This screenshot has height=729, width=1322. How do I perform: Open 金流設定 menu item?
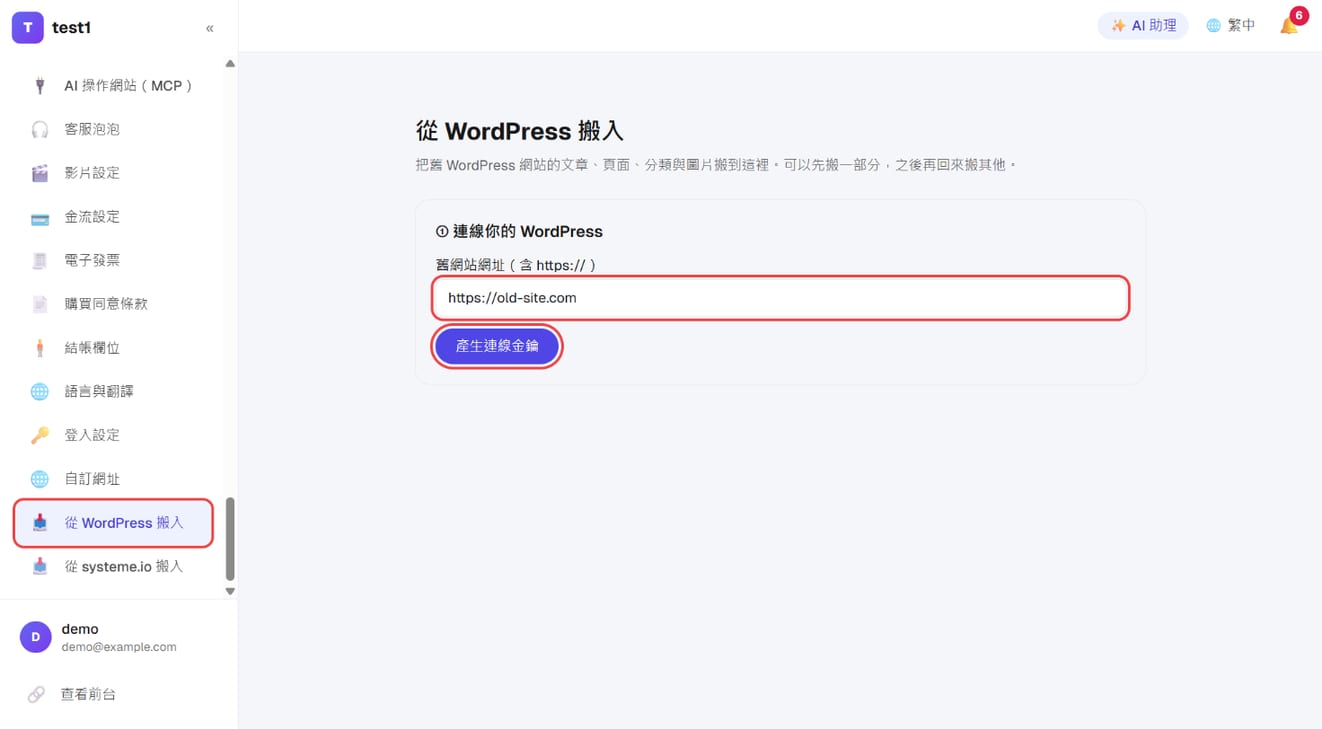[113, 217]
